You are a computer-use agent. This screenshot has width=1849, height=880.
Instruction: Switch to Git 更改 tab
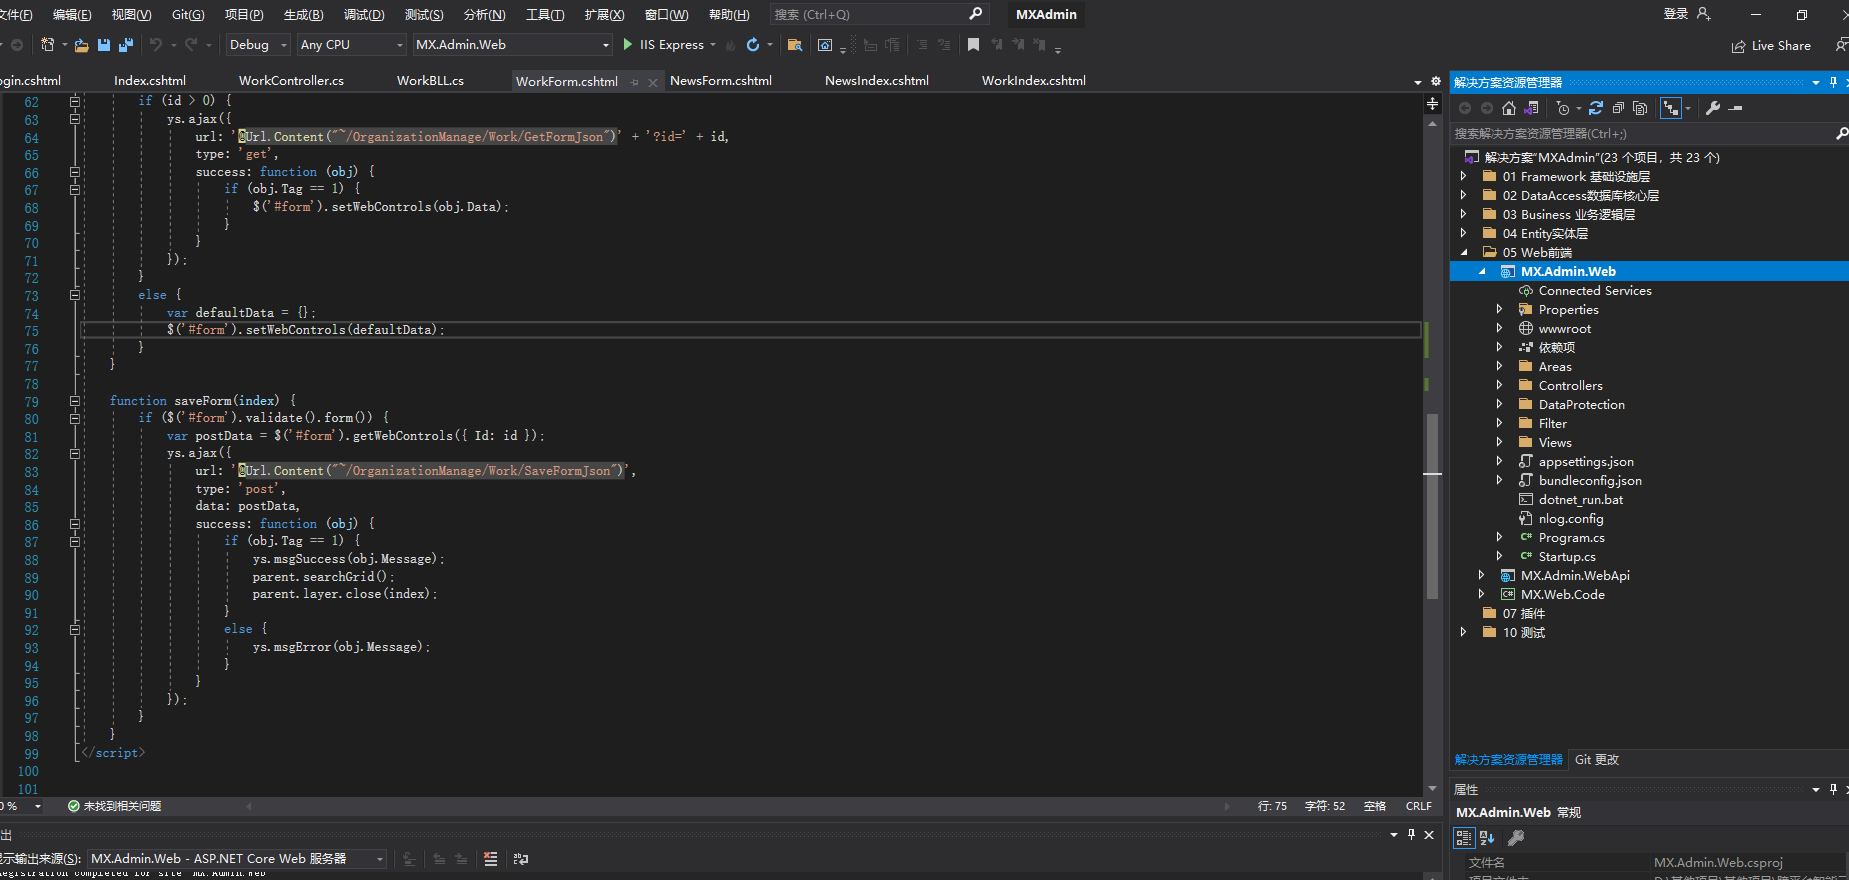(1597, 760)
